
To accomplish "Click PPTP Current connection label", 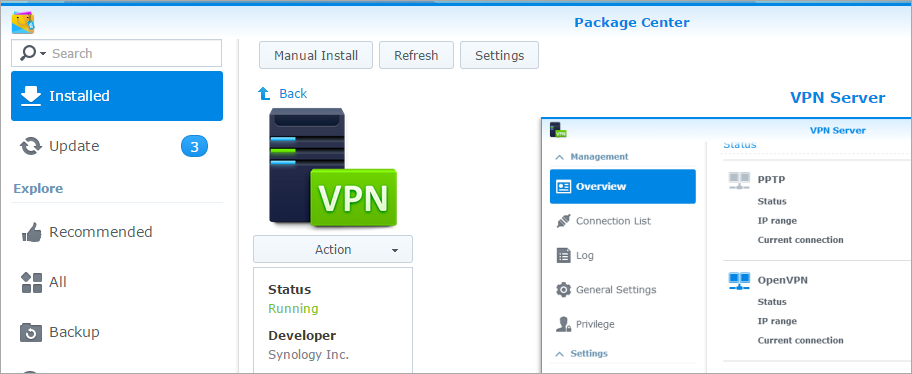I will [800, 240].
